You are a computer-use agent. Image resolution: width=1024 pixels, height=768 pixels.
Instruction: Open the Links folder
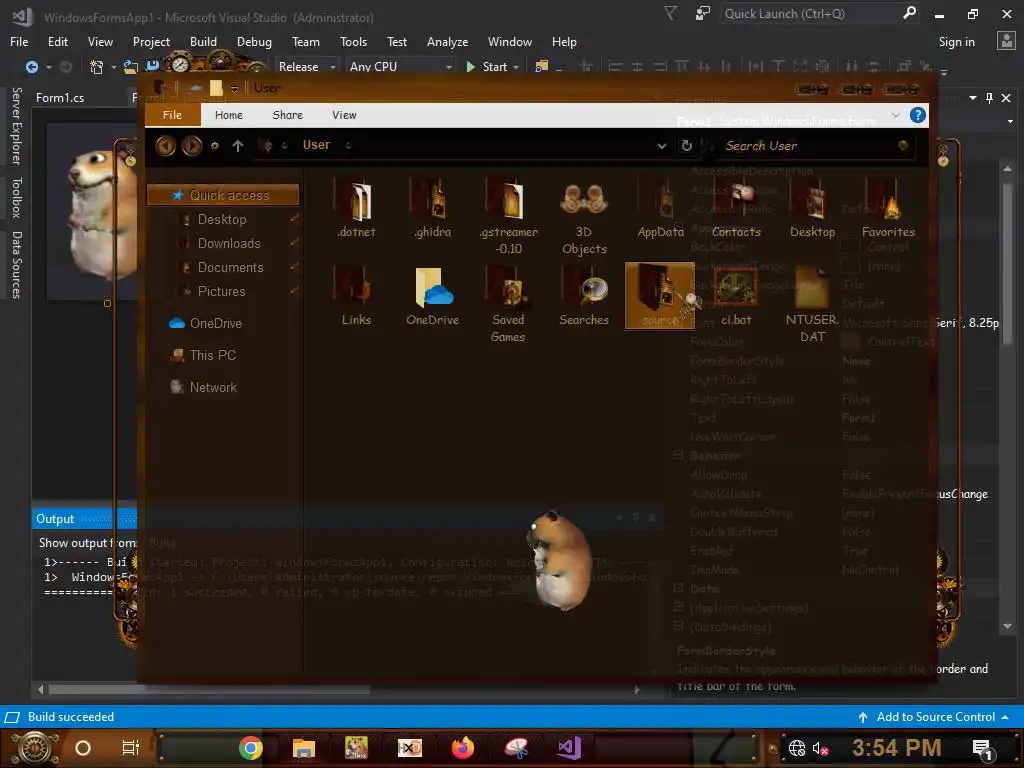point(356,295)
